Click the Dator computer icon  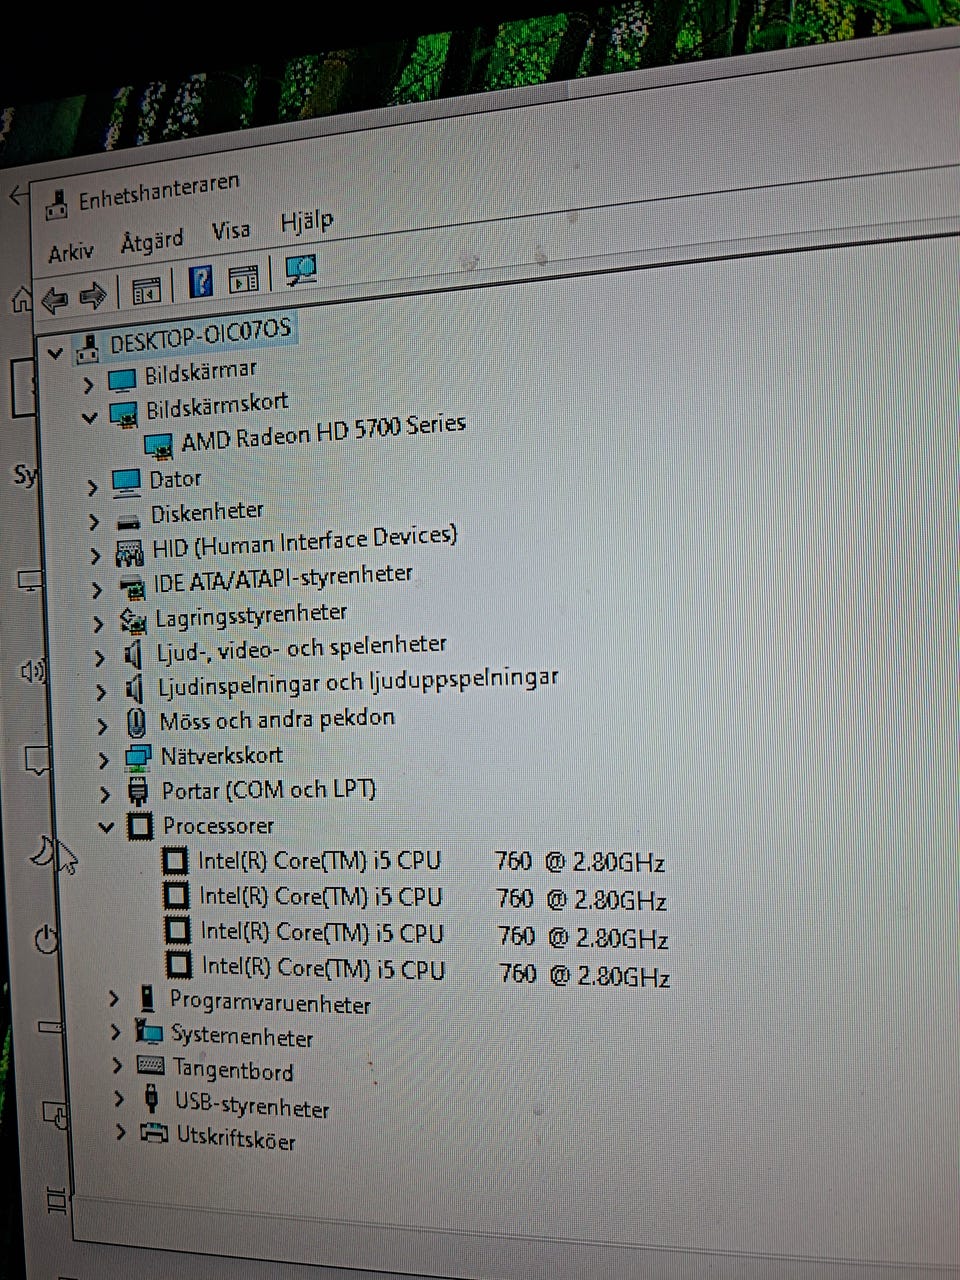click(127, 483)
